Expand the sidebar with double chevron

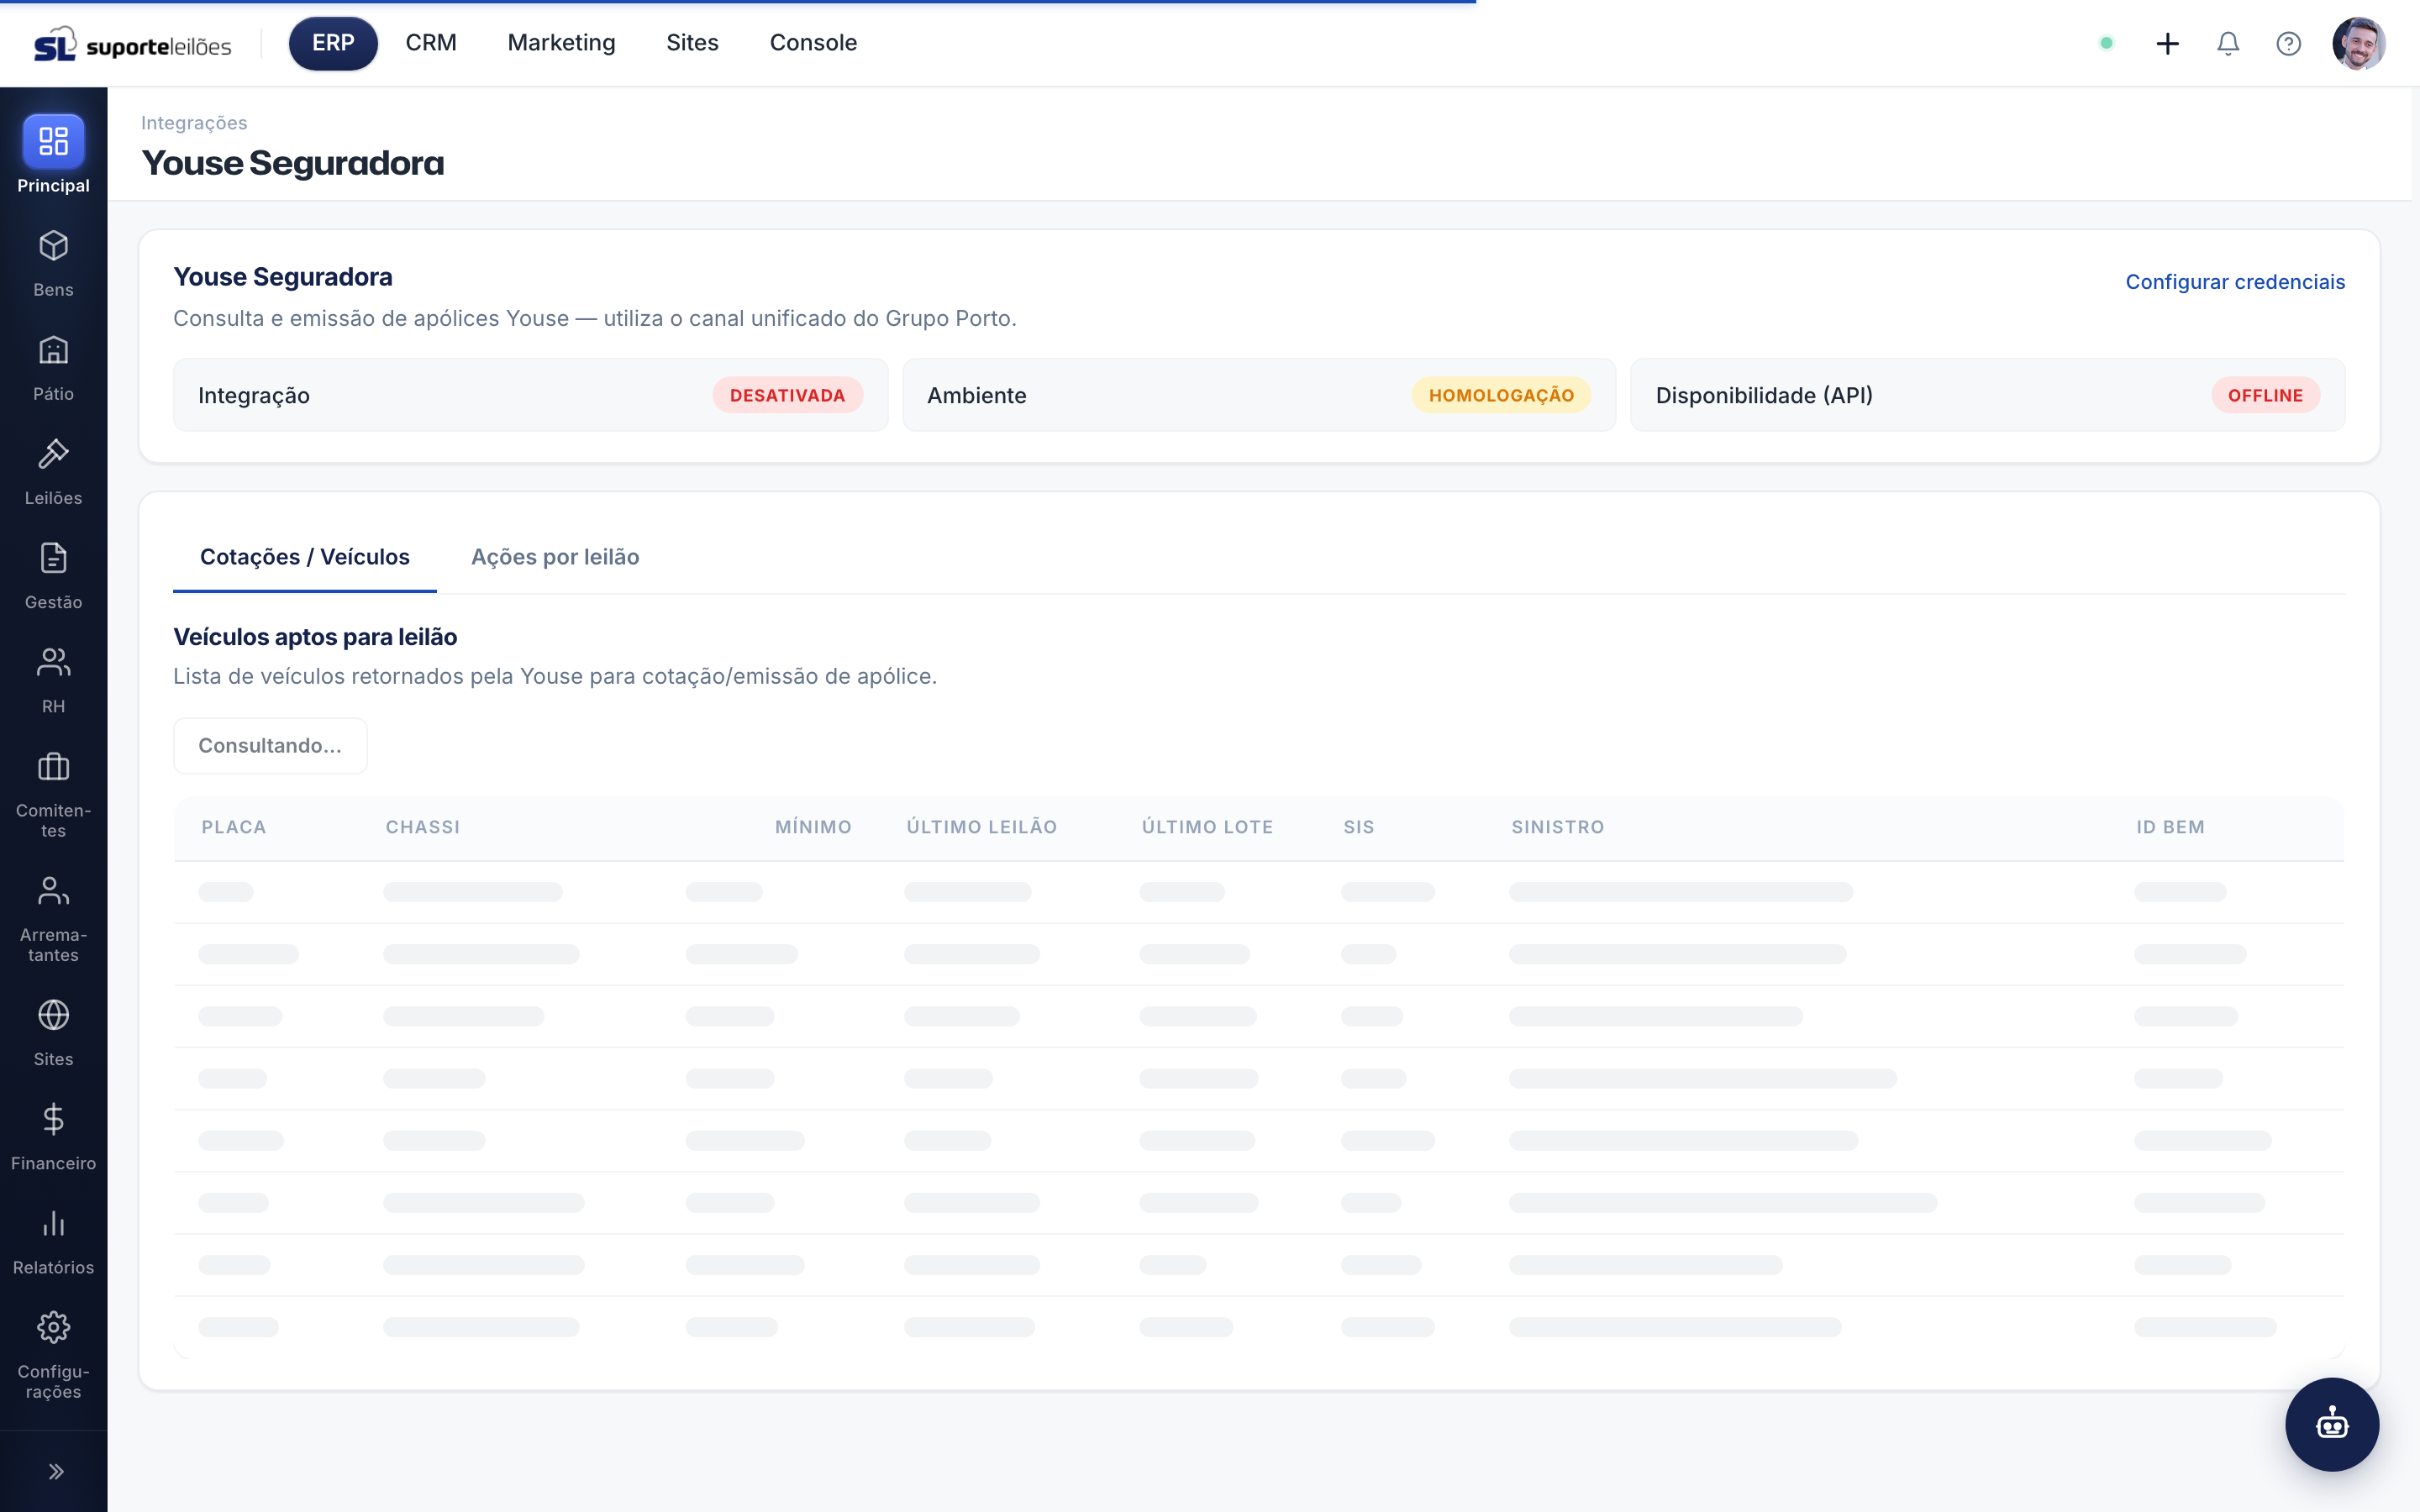click(56, 1471)
